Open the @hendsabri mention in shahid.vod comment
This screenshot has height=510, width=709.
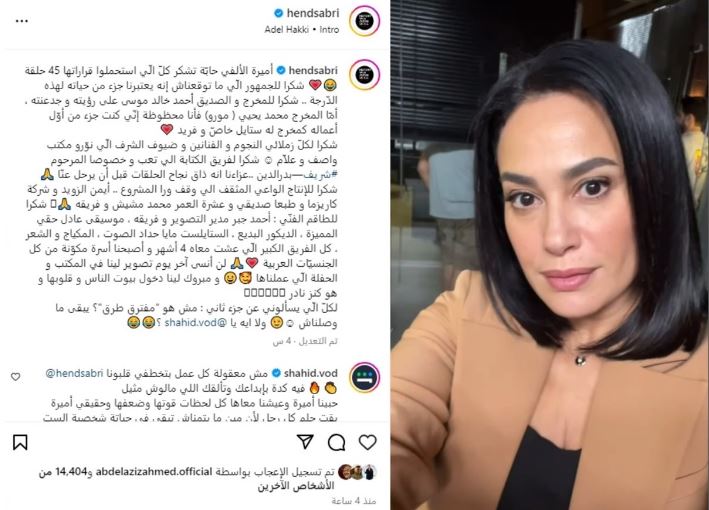pyautogui.click(x=74, y=373)
